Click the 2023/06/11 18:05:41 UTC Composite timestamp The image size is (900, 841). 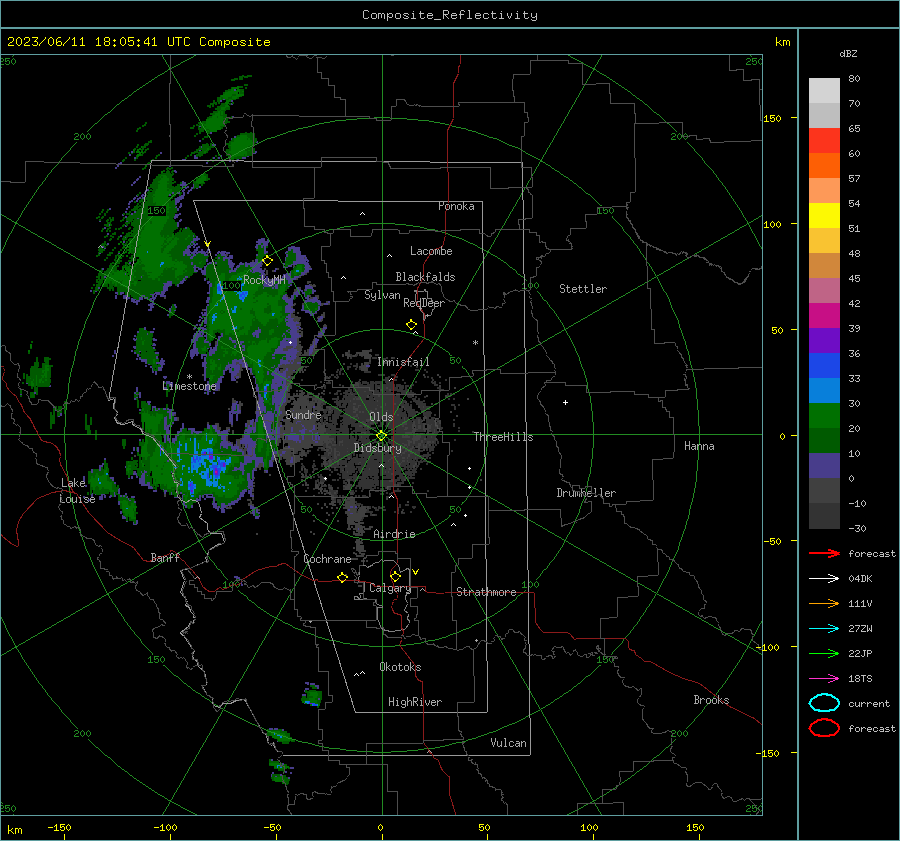coord(138,42)
